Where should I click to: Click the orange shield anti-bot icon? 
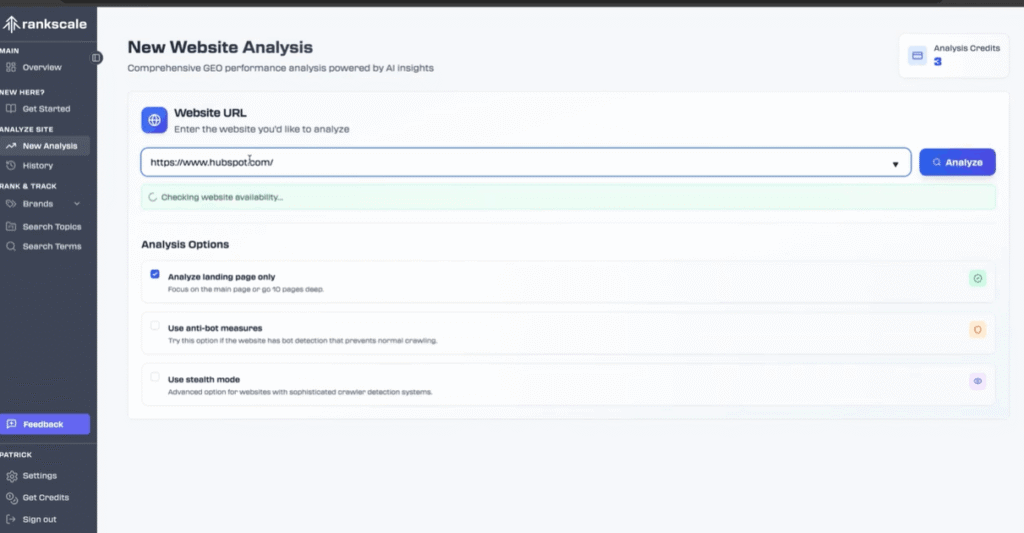pyautogui.click(x=978, y=330)
